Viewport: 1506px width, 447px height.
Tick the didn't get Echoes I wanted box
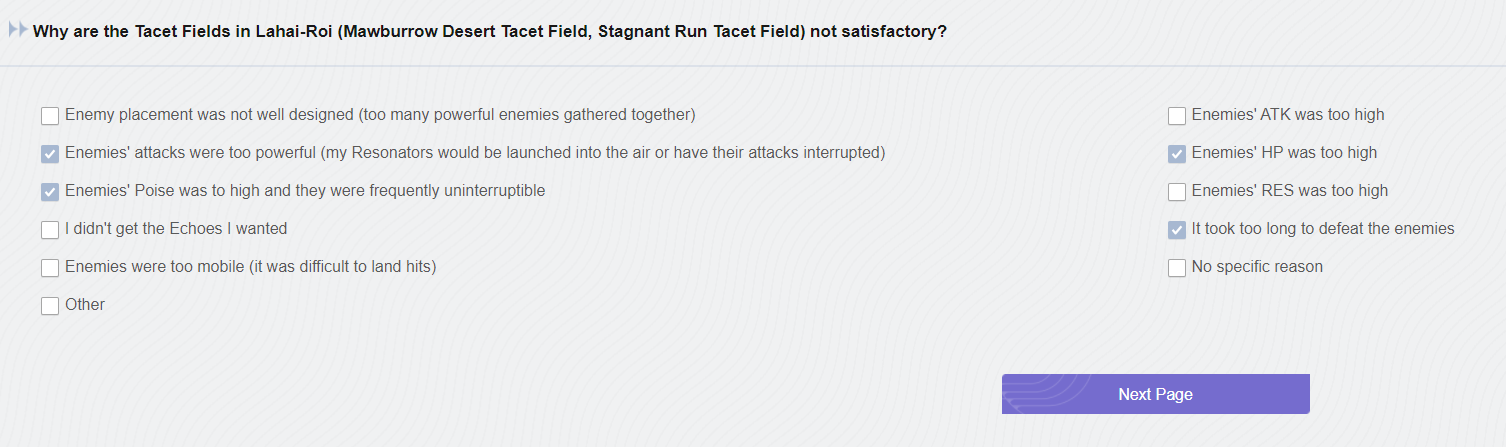tap(50, 230)
